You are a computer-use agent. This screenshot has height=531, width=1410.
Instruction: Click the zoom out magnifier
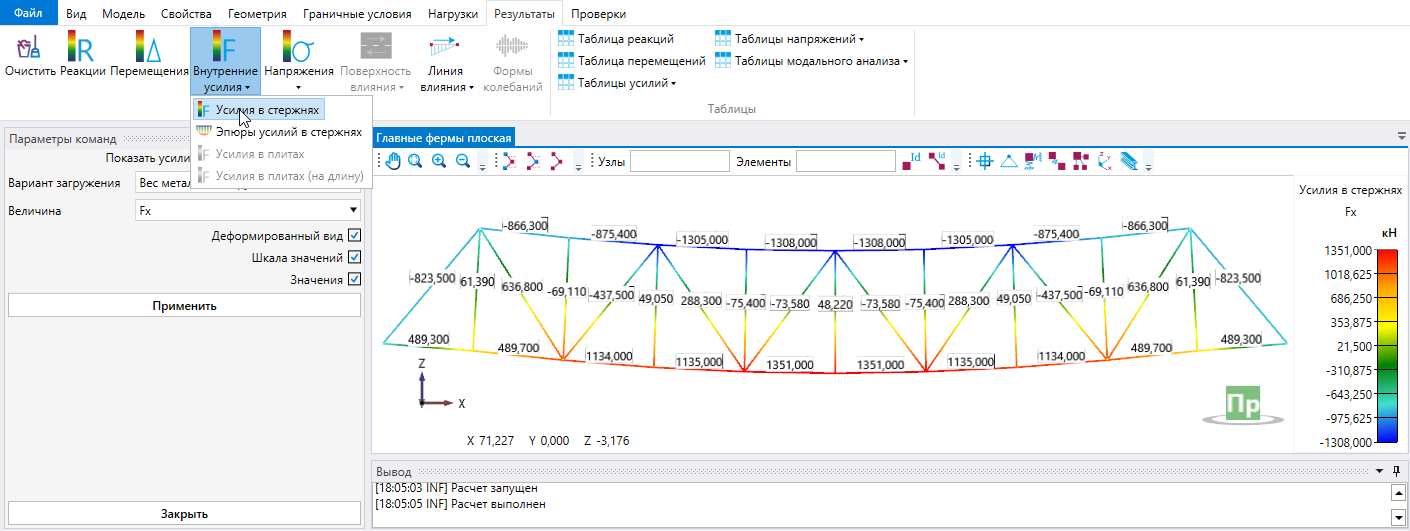tap(463, 161)
